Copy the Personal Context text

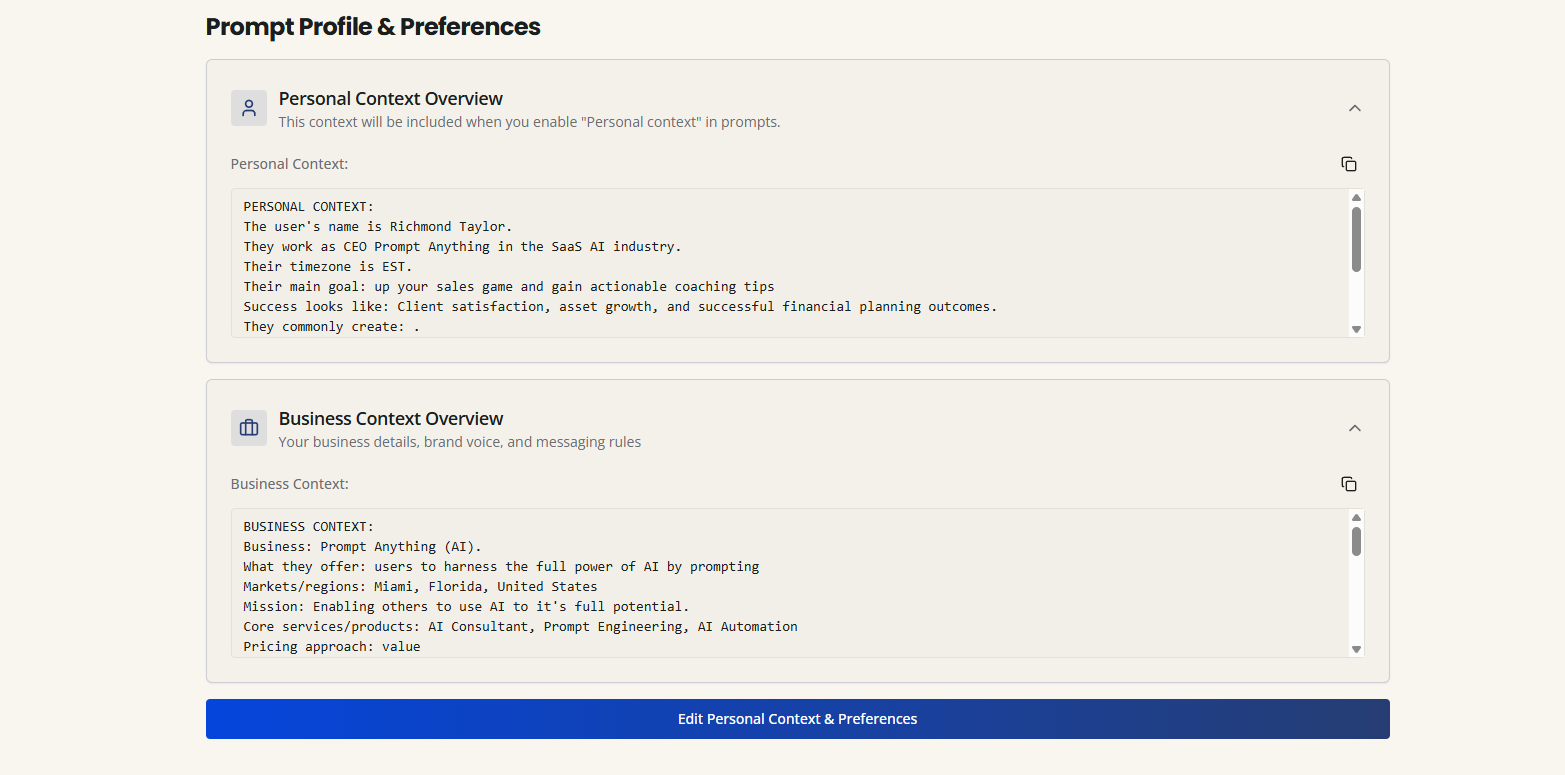pyautogui.click(x=1349, y=163)
